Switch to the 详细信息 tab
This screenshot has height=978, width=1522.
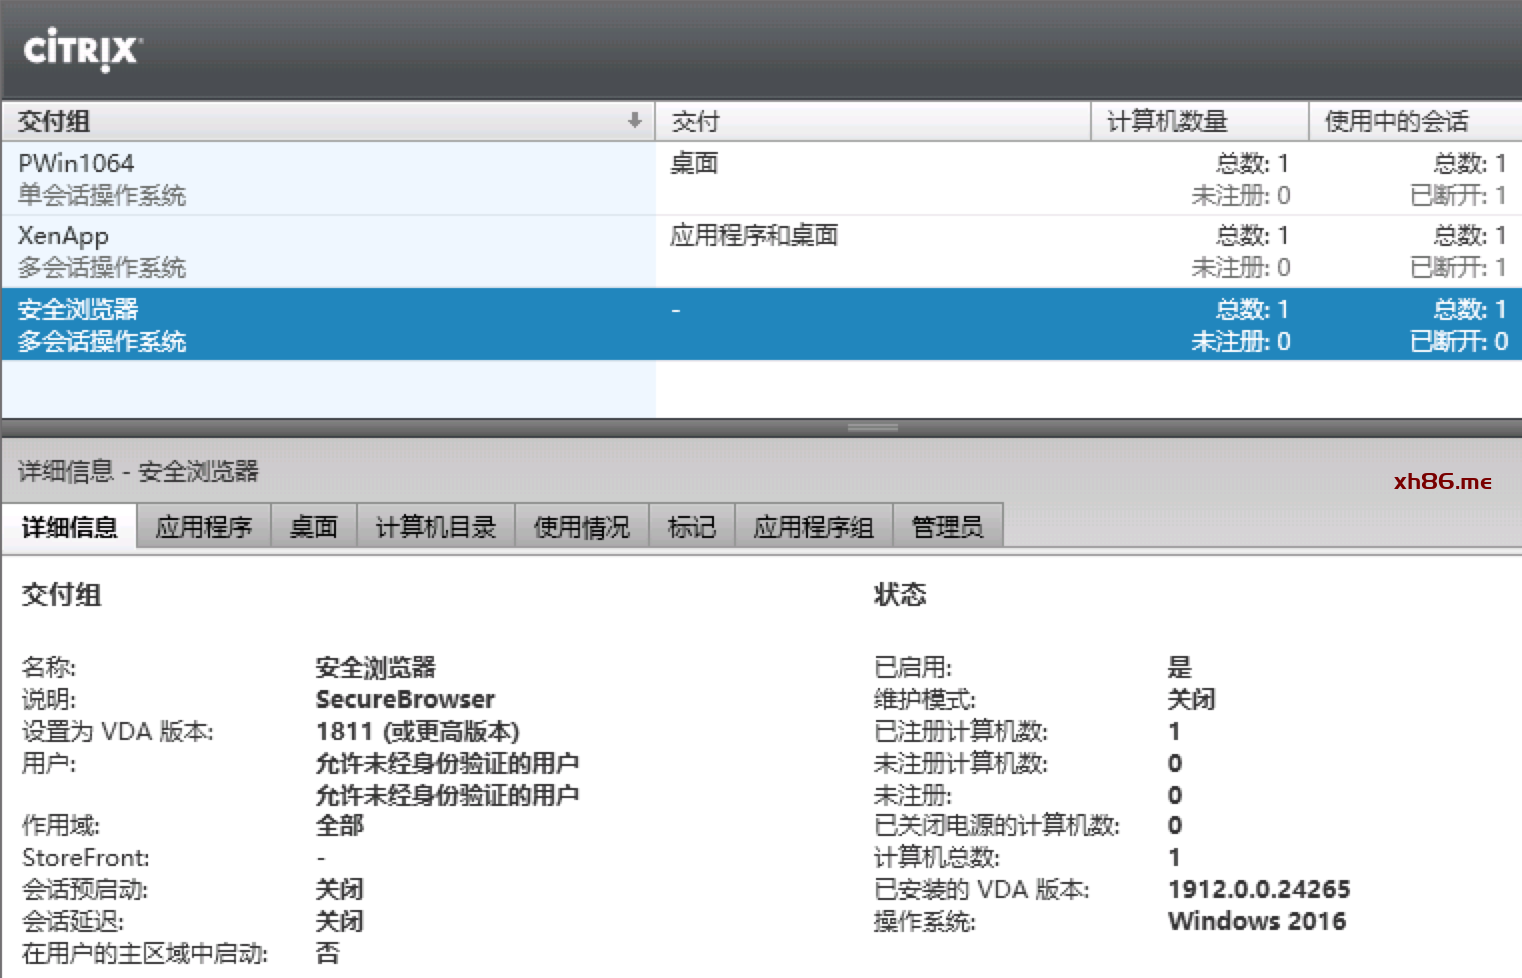[70, 527]
